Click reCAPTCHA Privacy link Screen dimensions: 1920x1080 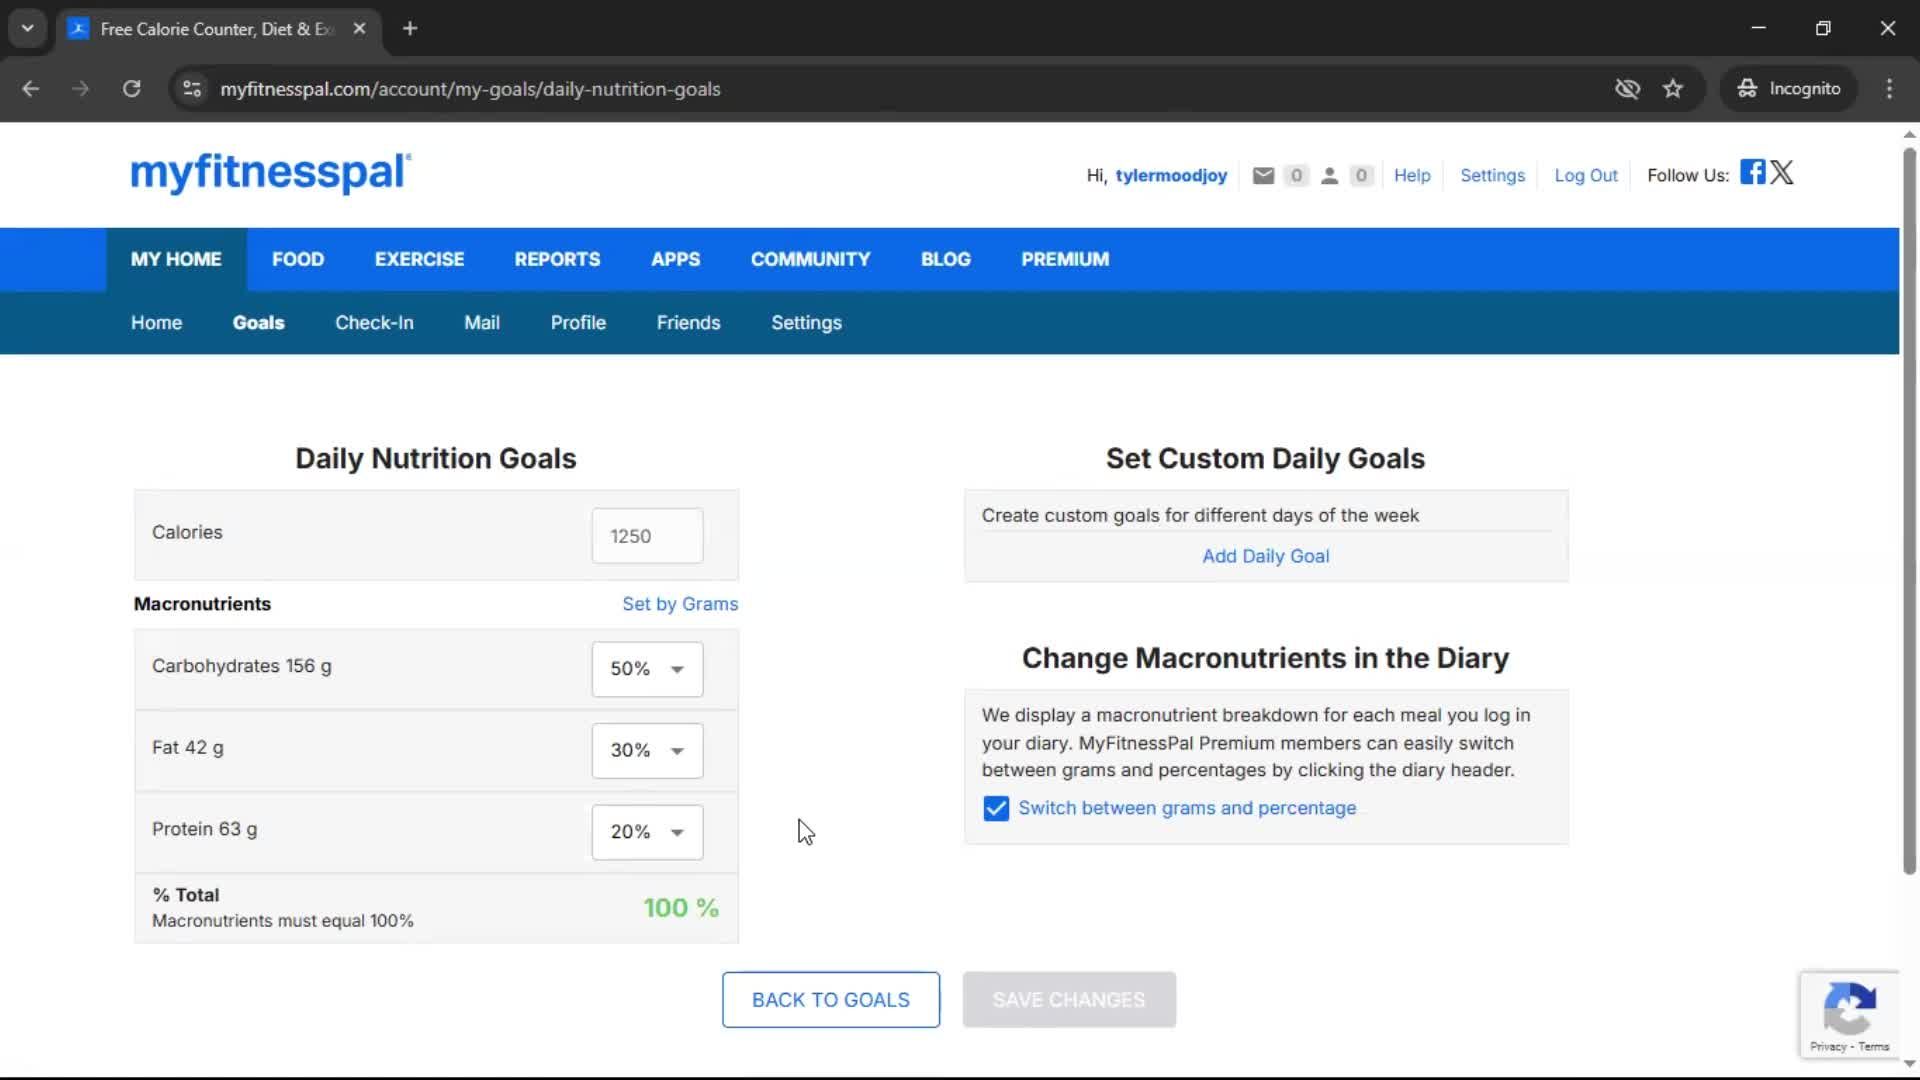click(1827, 1046)
